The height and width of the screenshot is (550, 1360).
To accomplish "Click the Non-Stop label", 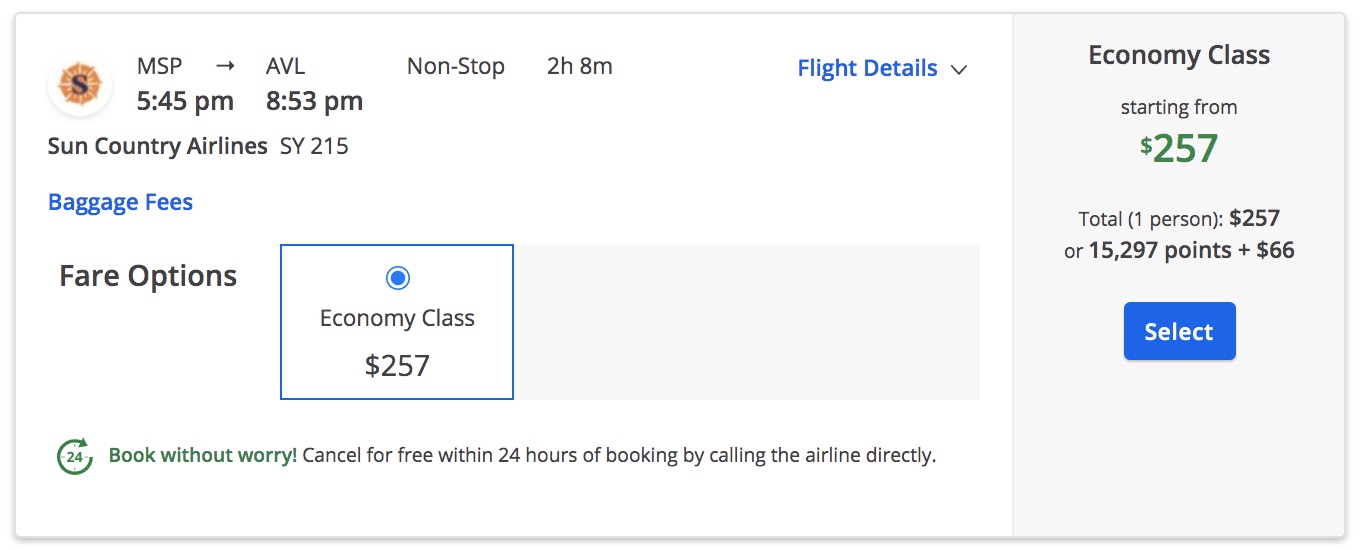I will click(456, 67).
